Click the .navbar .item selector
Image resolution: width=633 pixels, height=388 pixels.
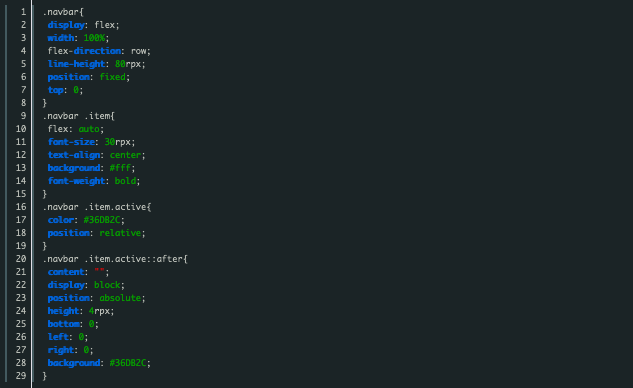[77, 116]
